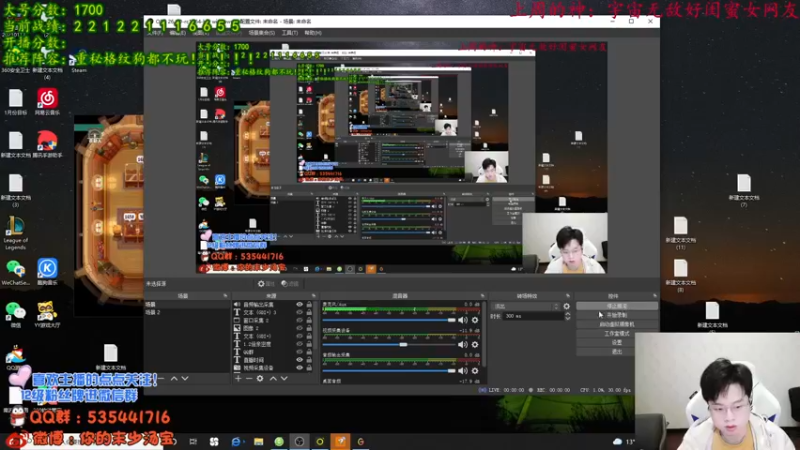Image resolution: width=800 pixels, height=450 pixels.
Task: Toggle visibility of 图像 2 source
Action: [299, 328]
